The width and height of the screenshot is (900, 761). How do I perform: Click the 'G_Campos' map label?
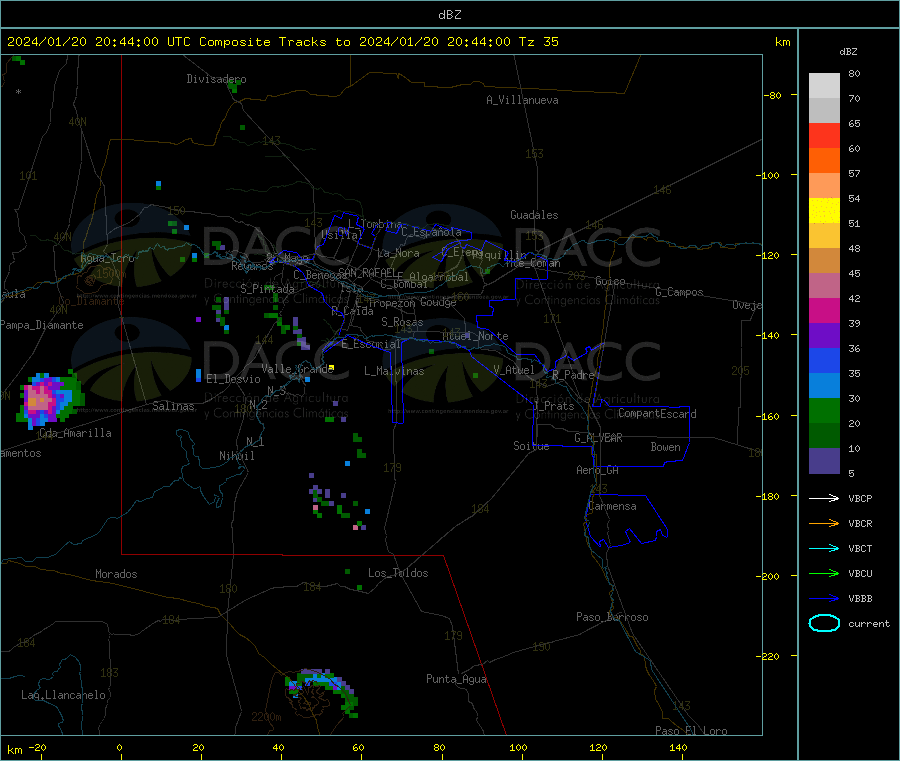(679, 292)
